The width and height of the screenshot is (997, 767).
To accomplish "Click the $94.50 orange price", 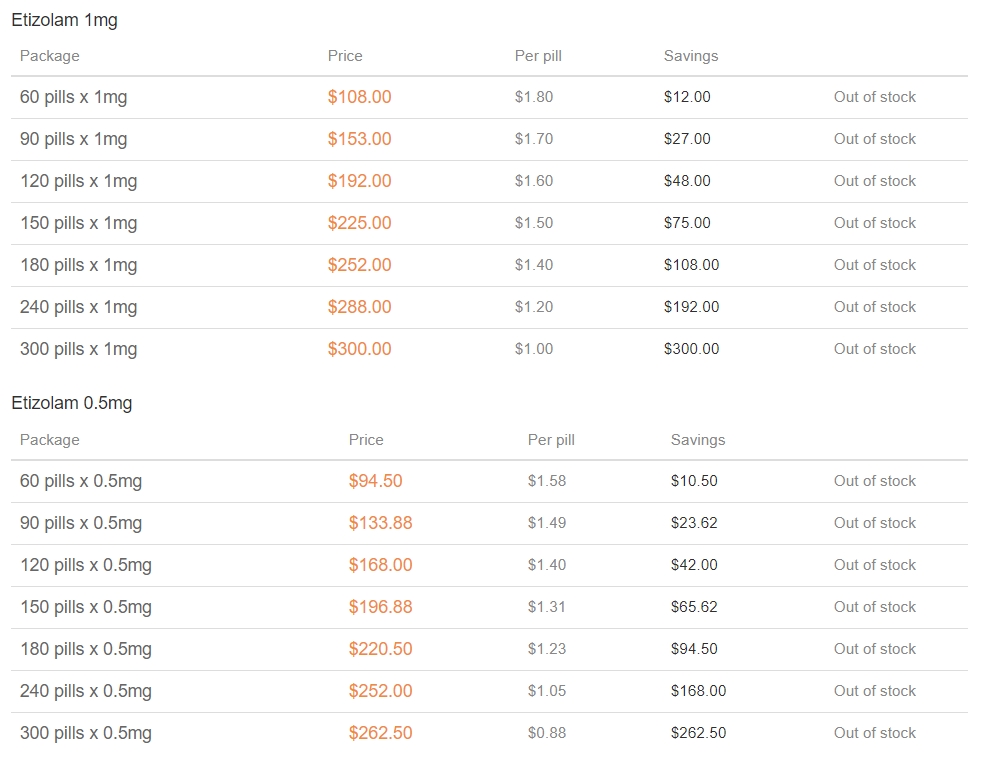I will click(x=375, y=481).
